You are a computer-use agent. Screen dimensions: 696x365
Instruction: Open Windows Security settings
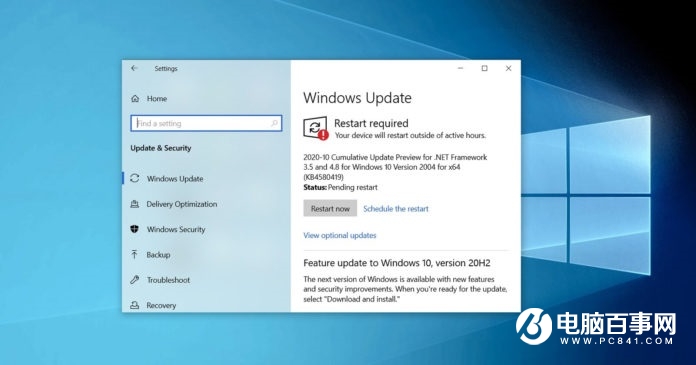pos(176,230)
